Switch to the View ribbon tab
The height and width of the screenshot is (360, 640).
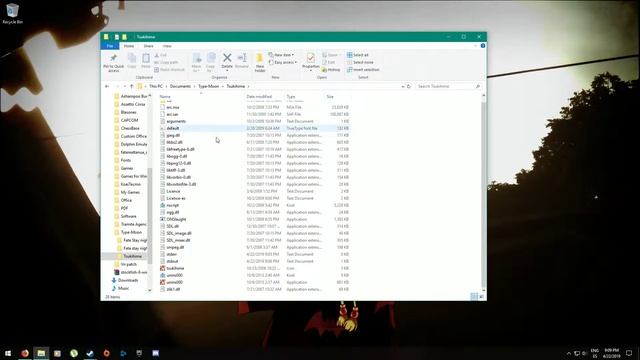coord(167,46)
